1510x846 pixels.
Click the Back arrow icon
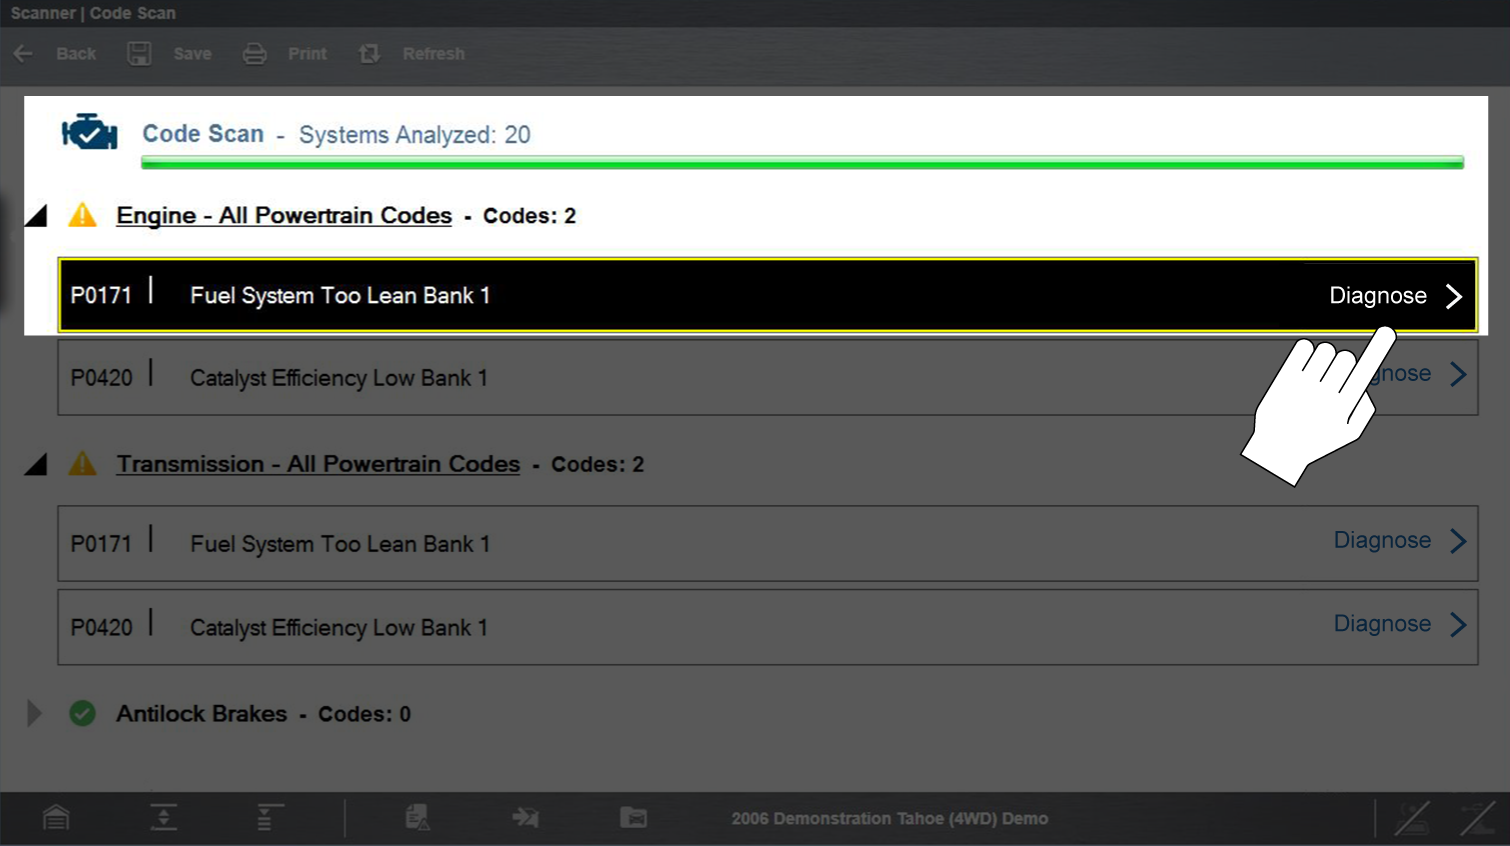point(24,54)
